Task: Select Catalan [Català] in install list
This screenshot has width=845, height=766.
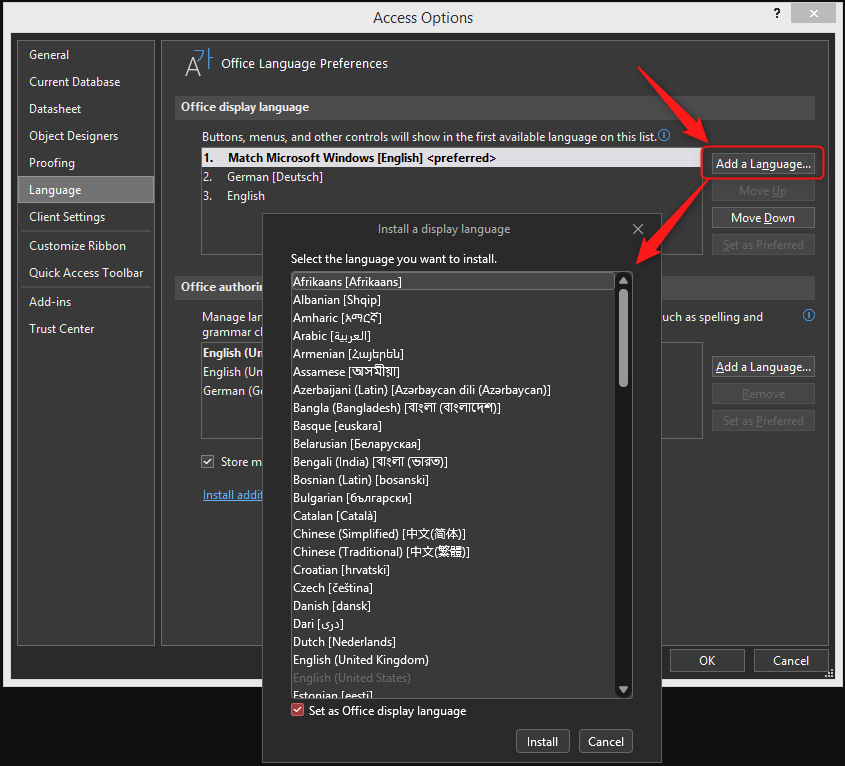Action: pos(453,516)
